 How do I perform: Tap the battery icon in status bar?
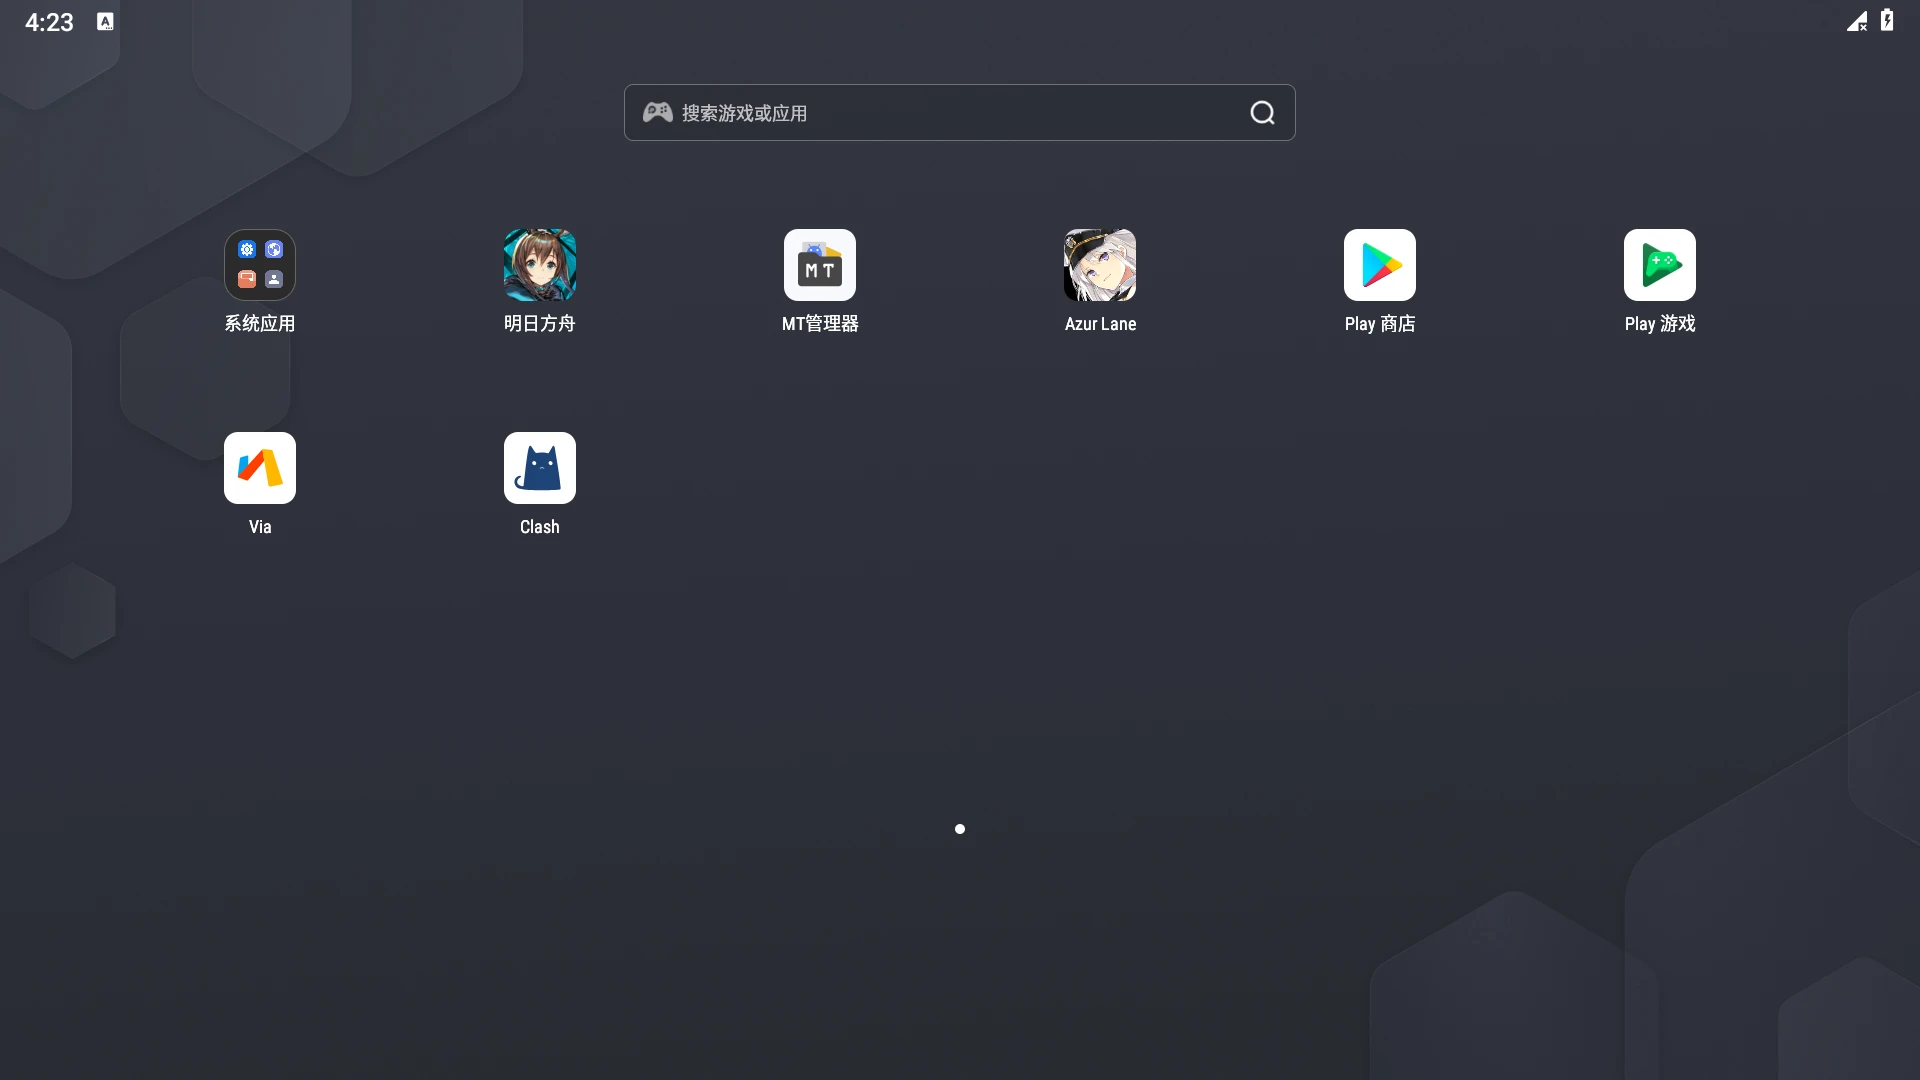[1887, 21]
